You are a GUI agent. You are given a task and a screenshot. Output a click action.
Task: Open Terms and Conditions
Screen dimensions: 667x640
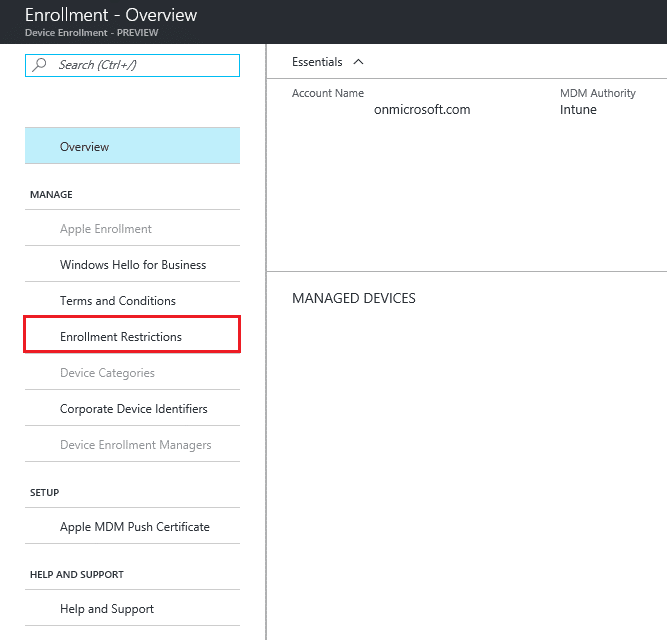132,300
